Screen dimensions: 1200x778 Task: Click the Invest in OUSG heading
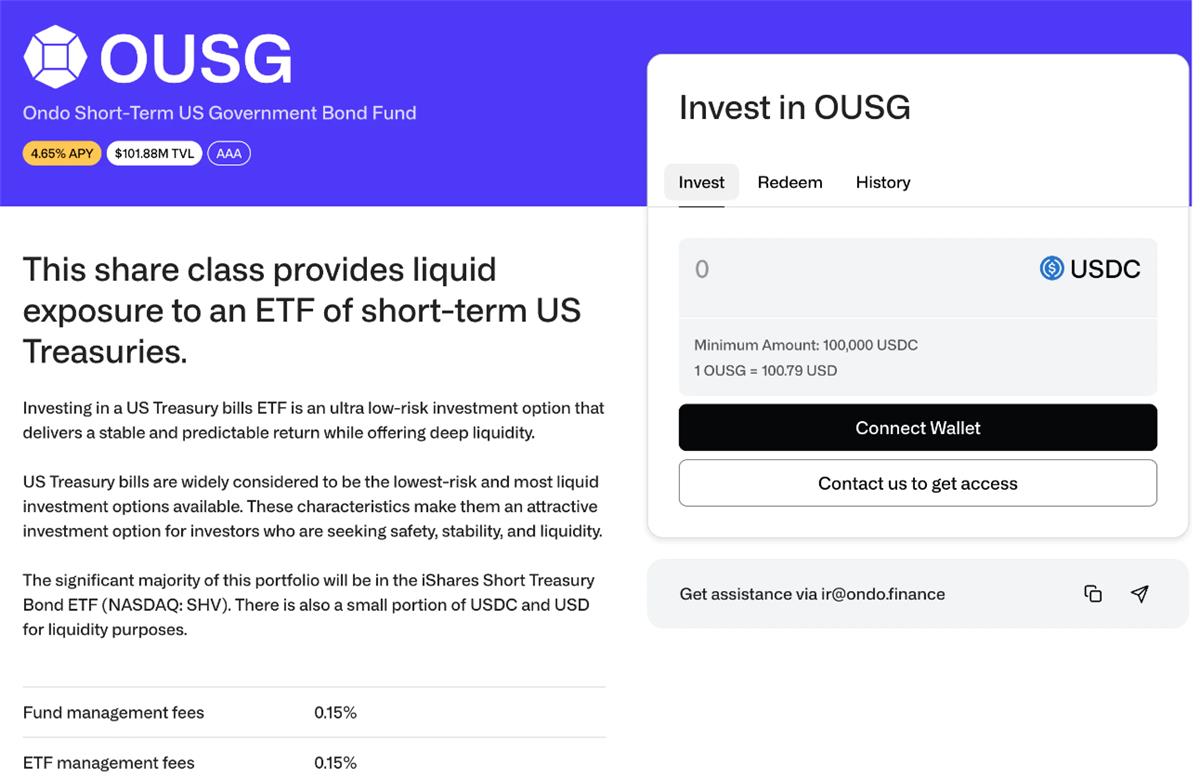pyautogui.click(x=794, y=107)
